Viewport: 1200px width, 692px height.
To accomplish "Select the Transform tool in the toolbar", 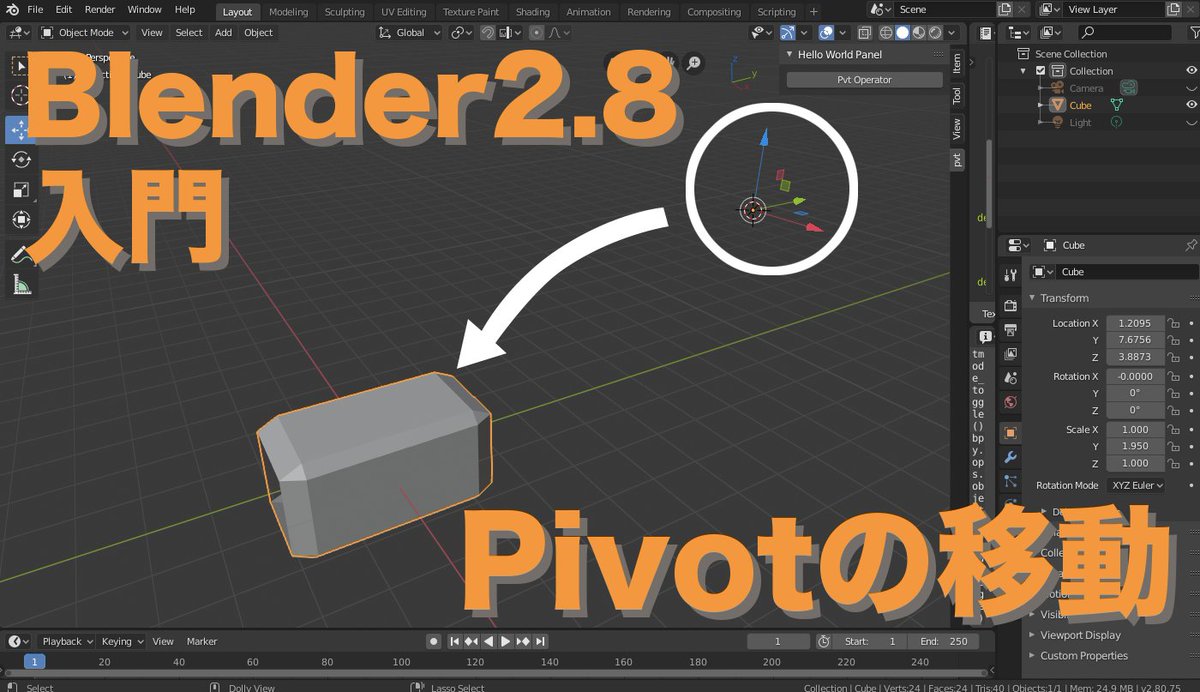I will click(20, 219).
